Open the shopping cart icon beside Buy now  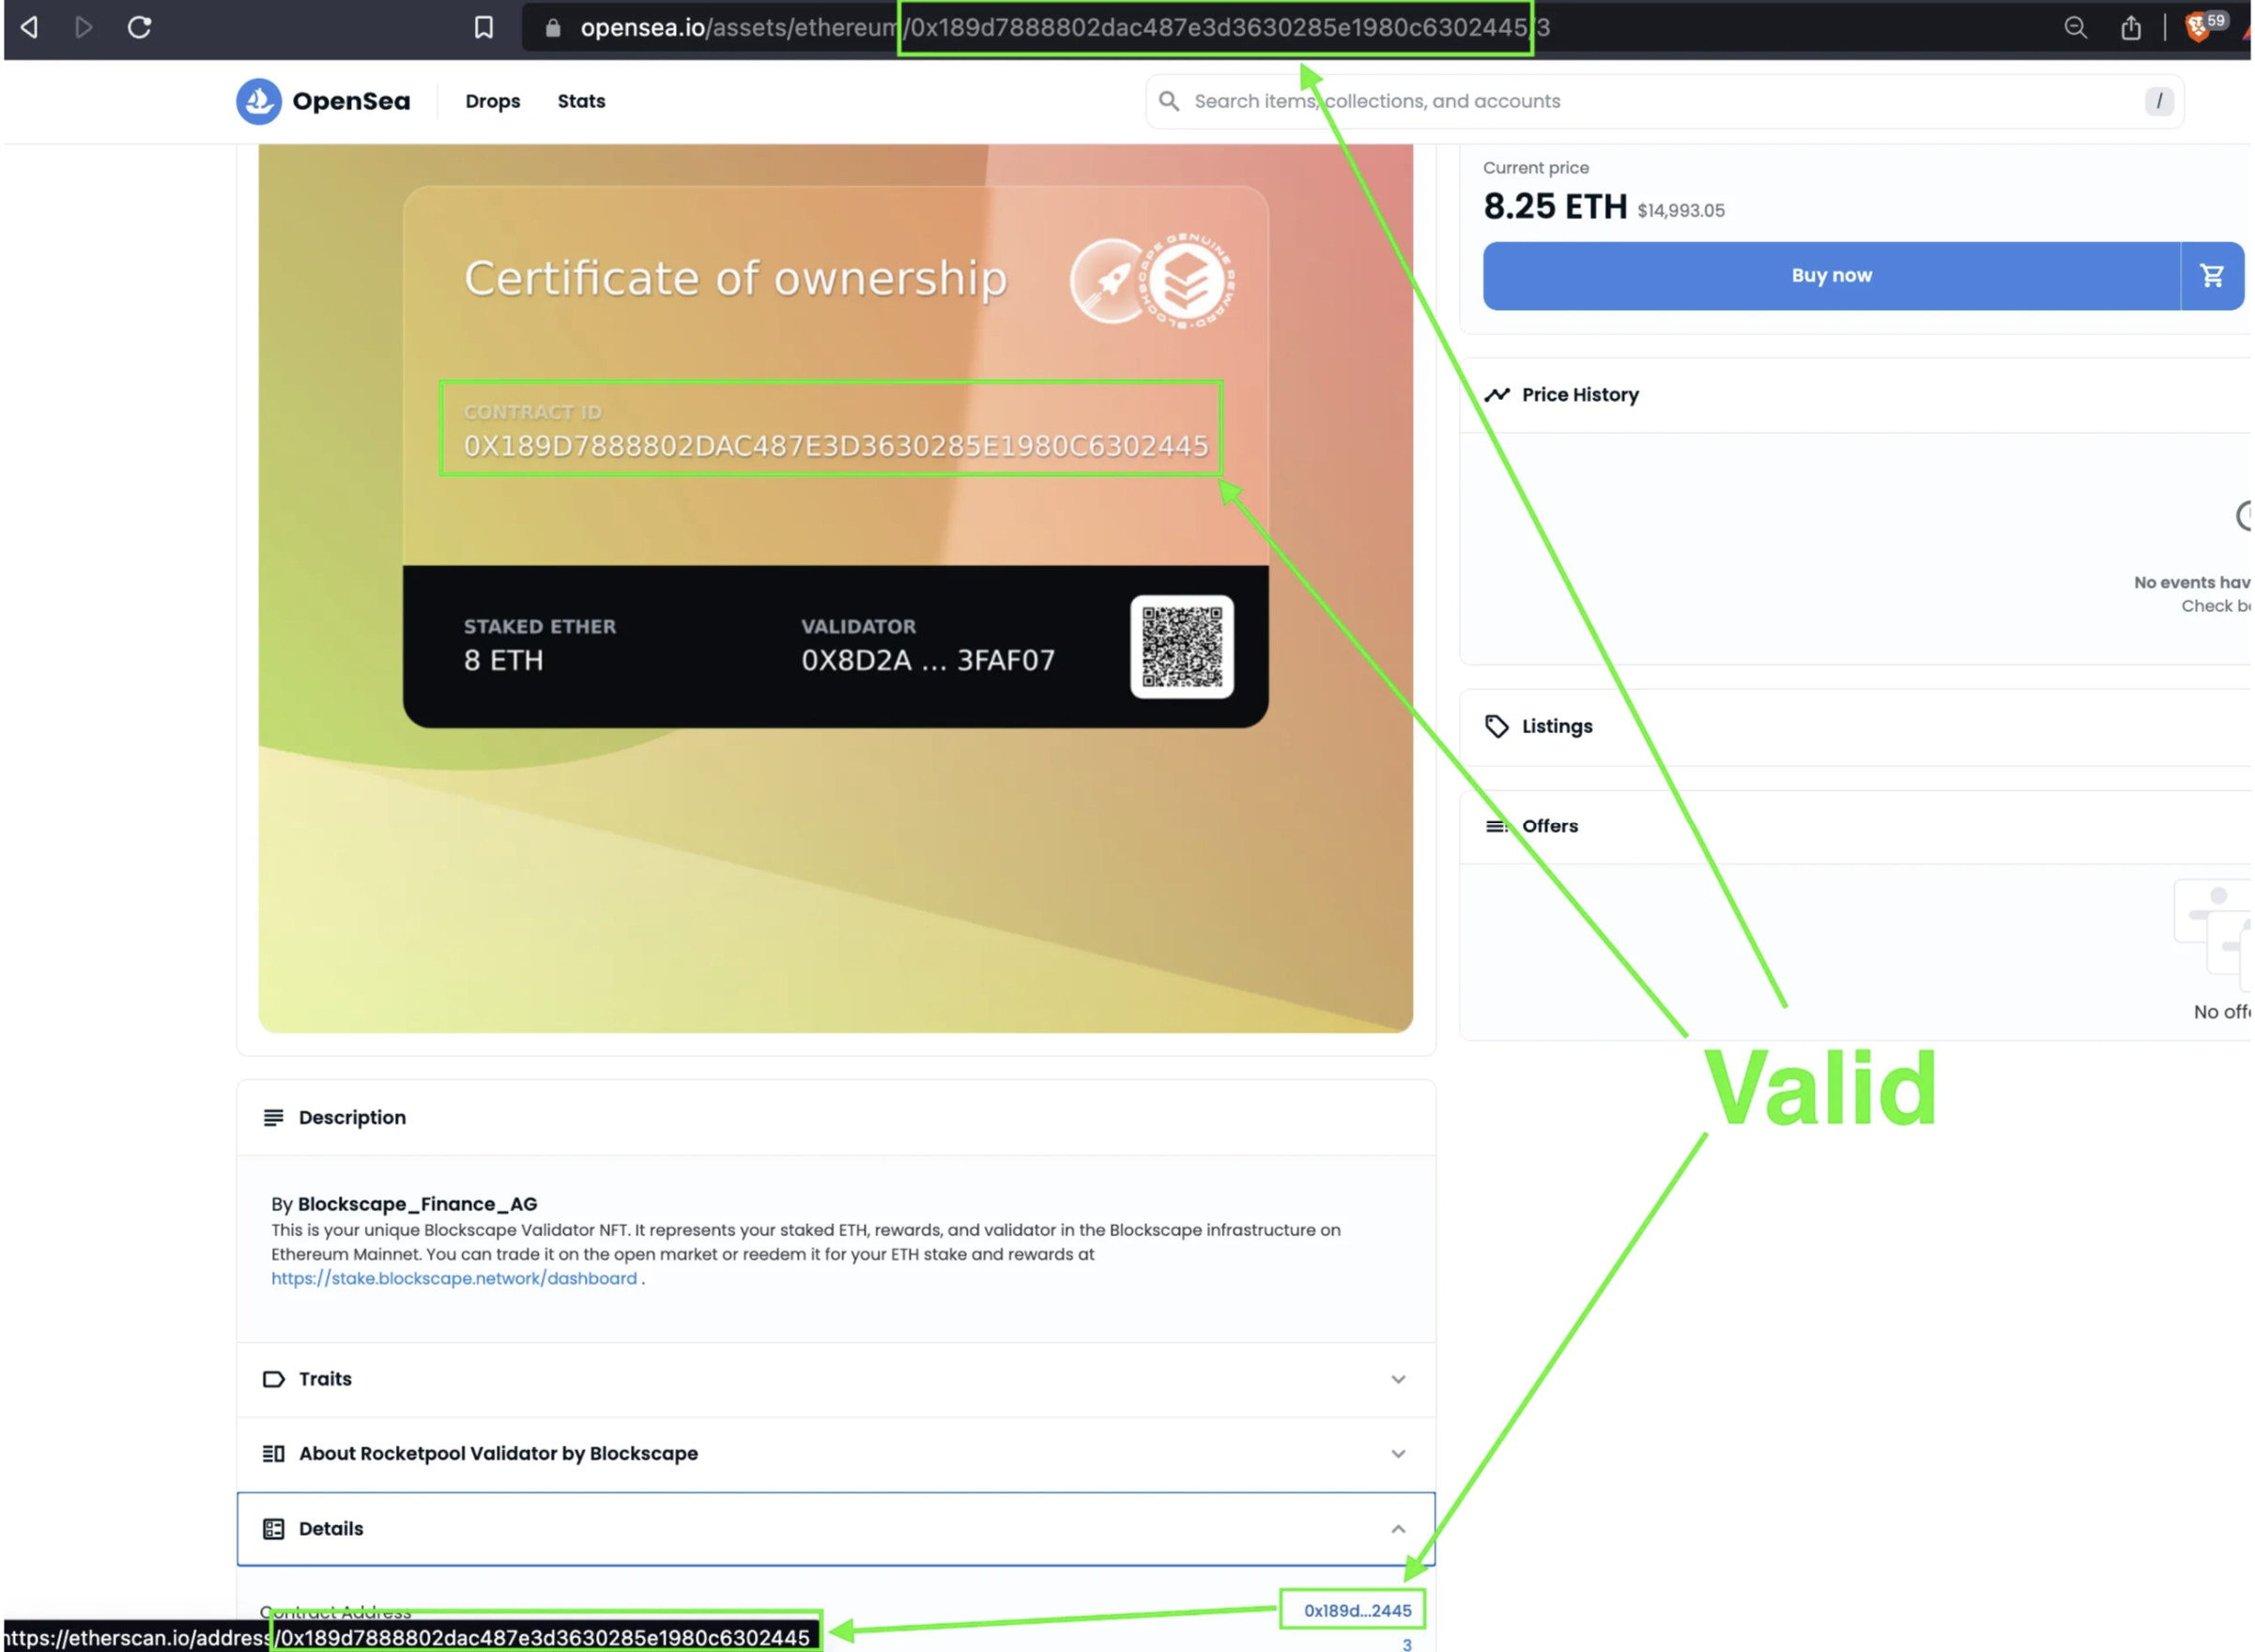(2212, 276)
